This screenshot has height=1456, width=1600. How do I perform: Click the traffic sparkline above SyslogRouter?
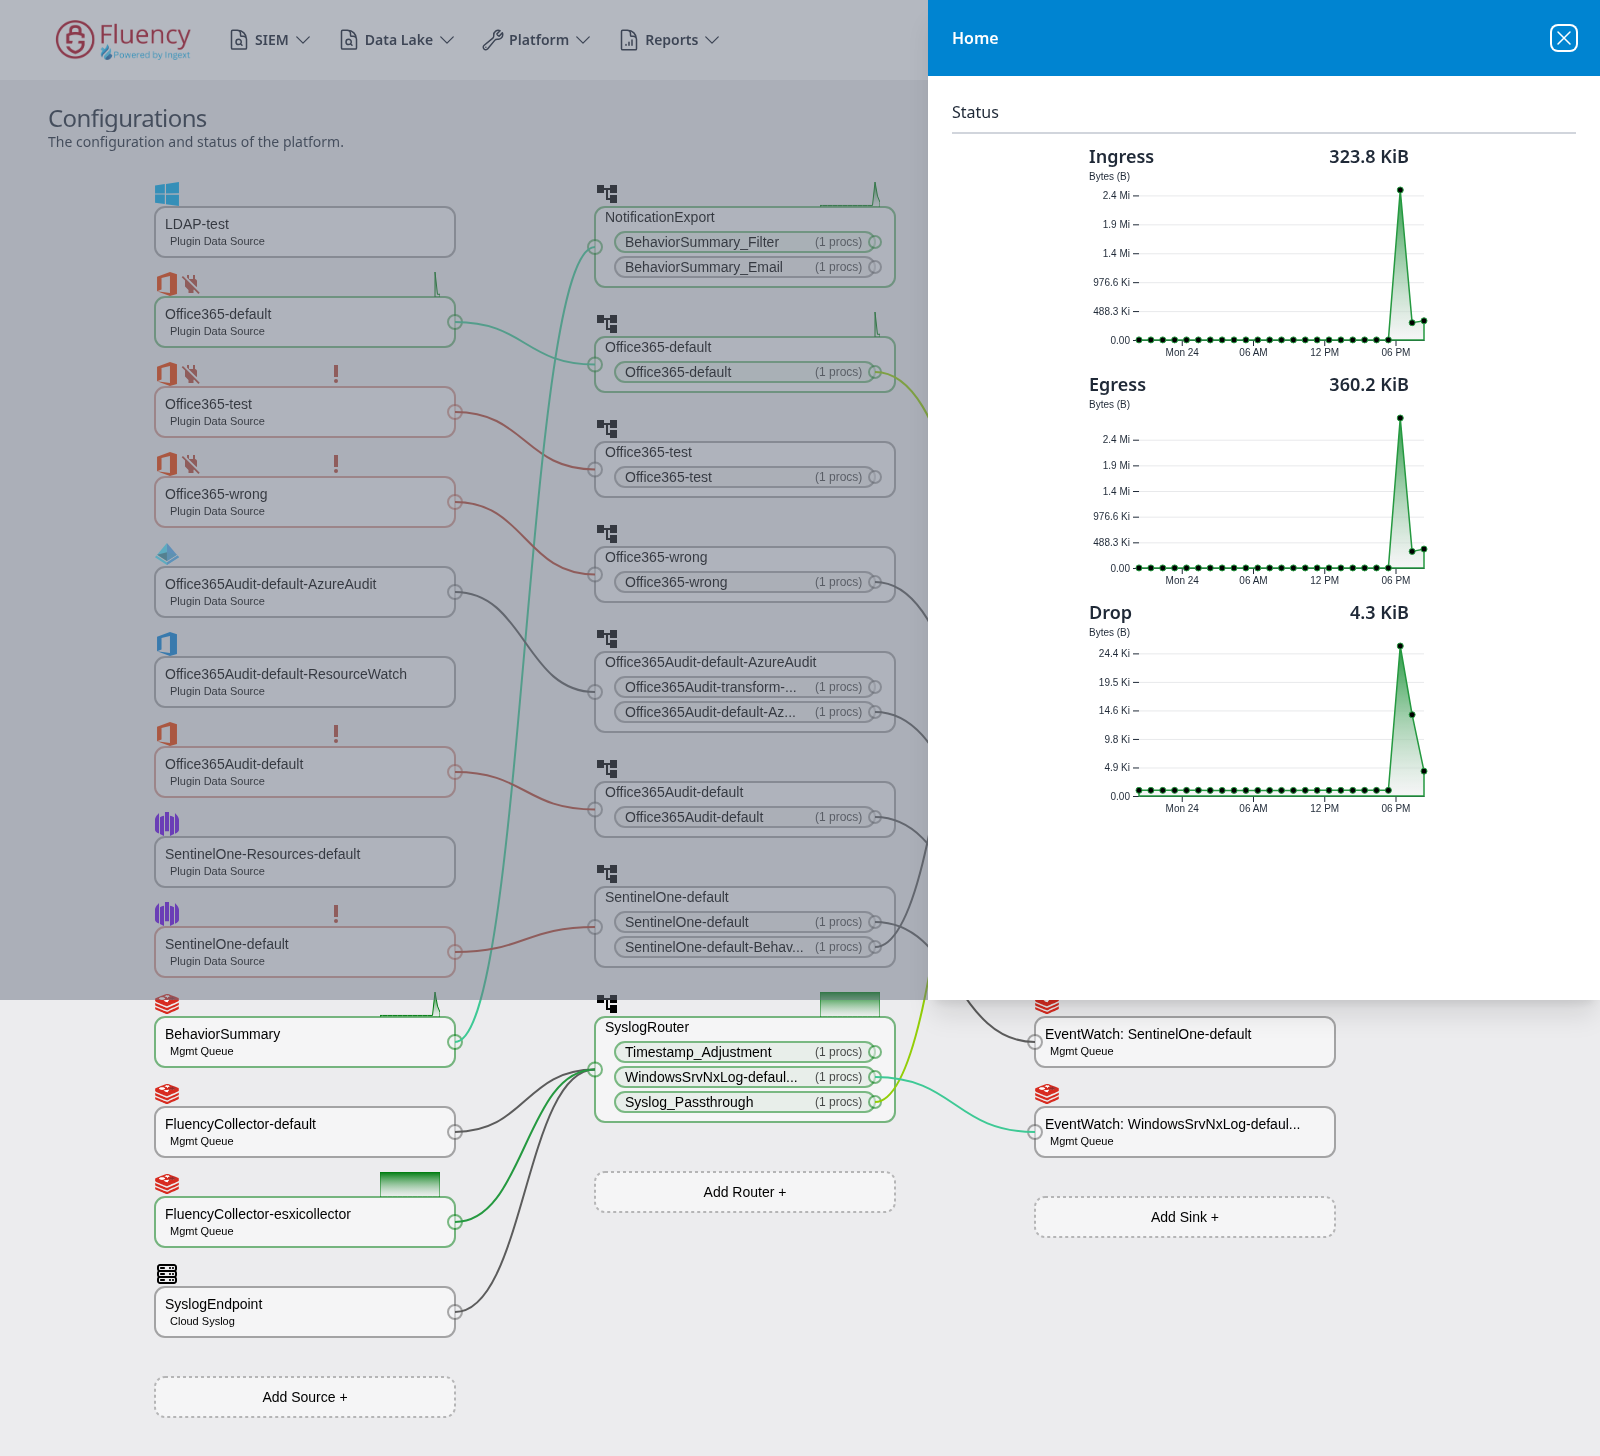[850, 1004]
